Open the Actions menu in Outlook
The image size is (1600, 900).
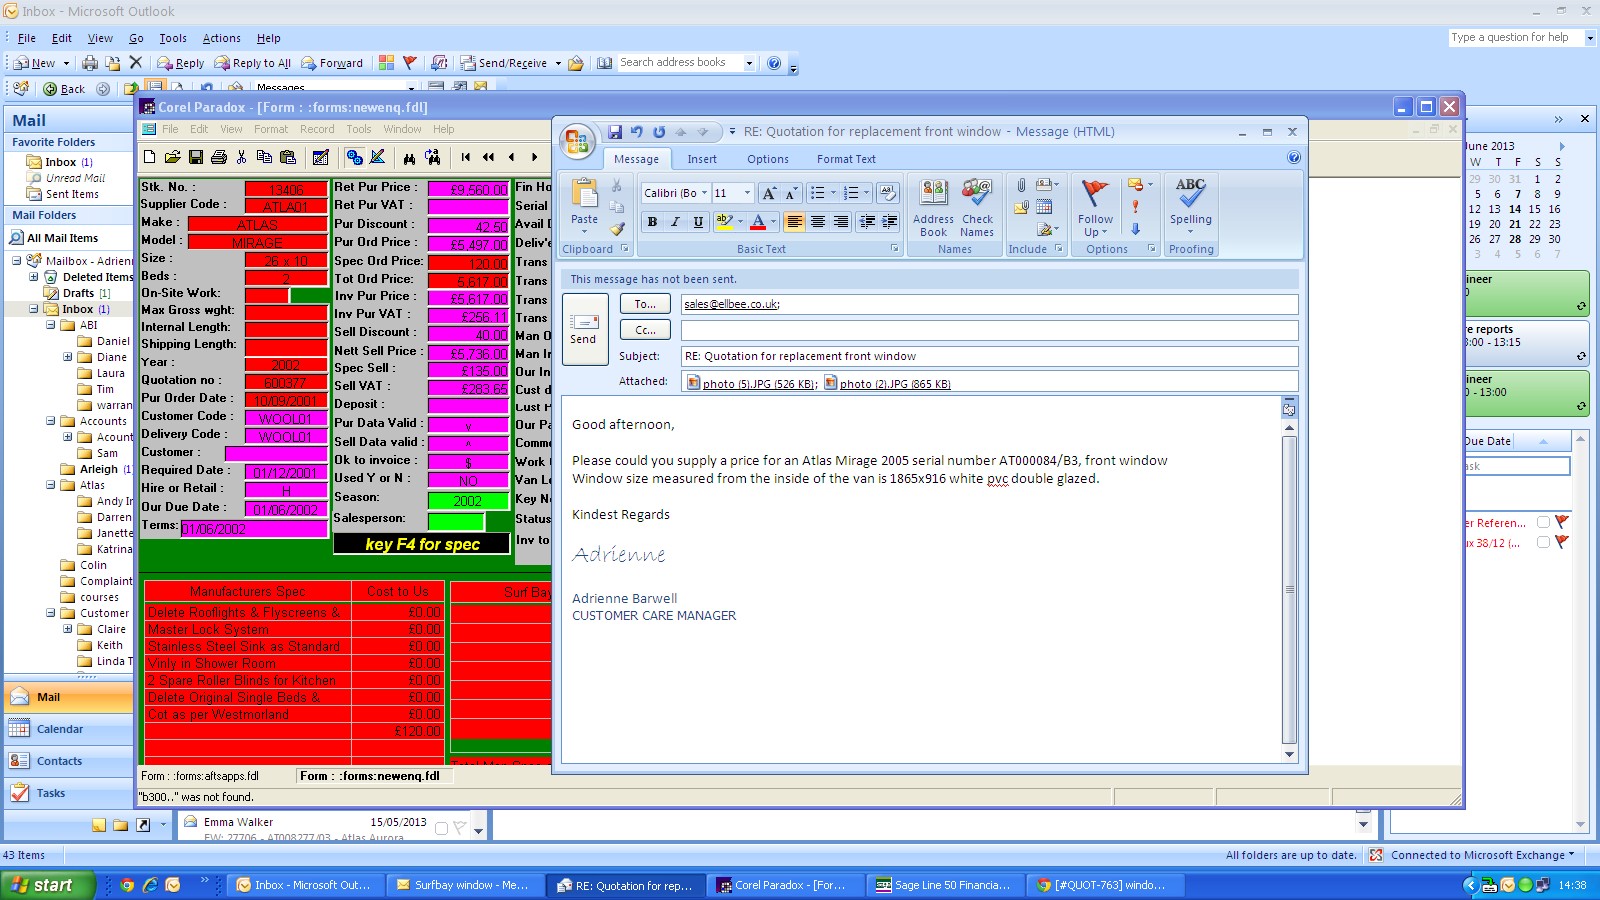click(x=221, y=38)
